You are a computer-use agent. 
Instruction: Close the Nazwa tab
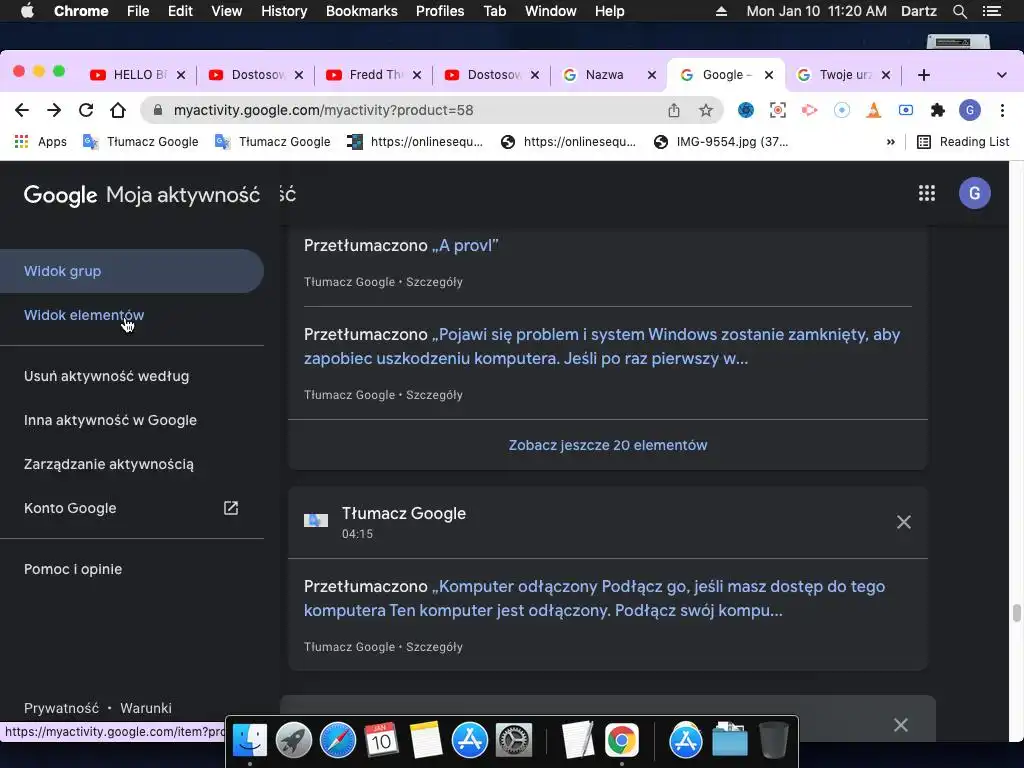click(x=652, y=75)
